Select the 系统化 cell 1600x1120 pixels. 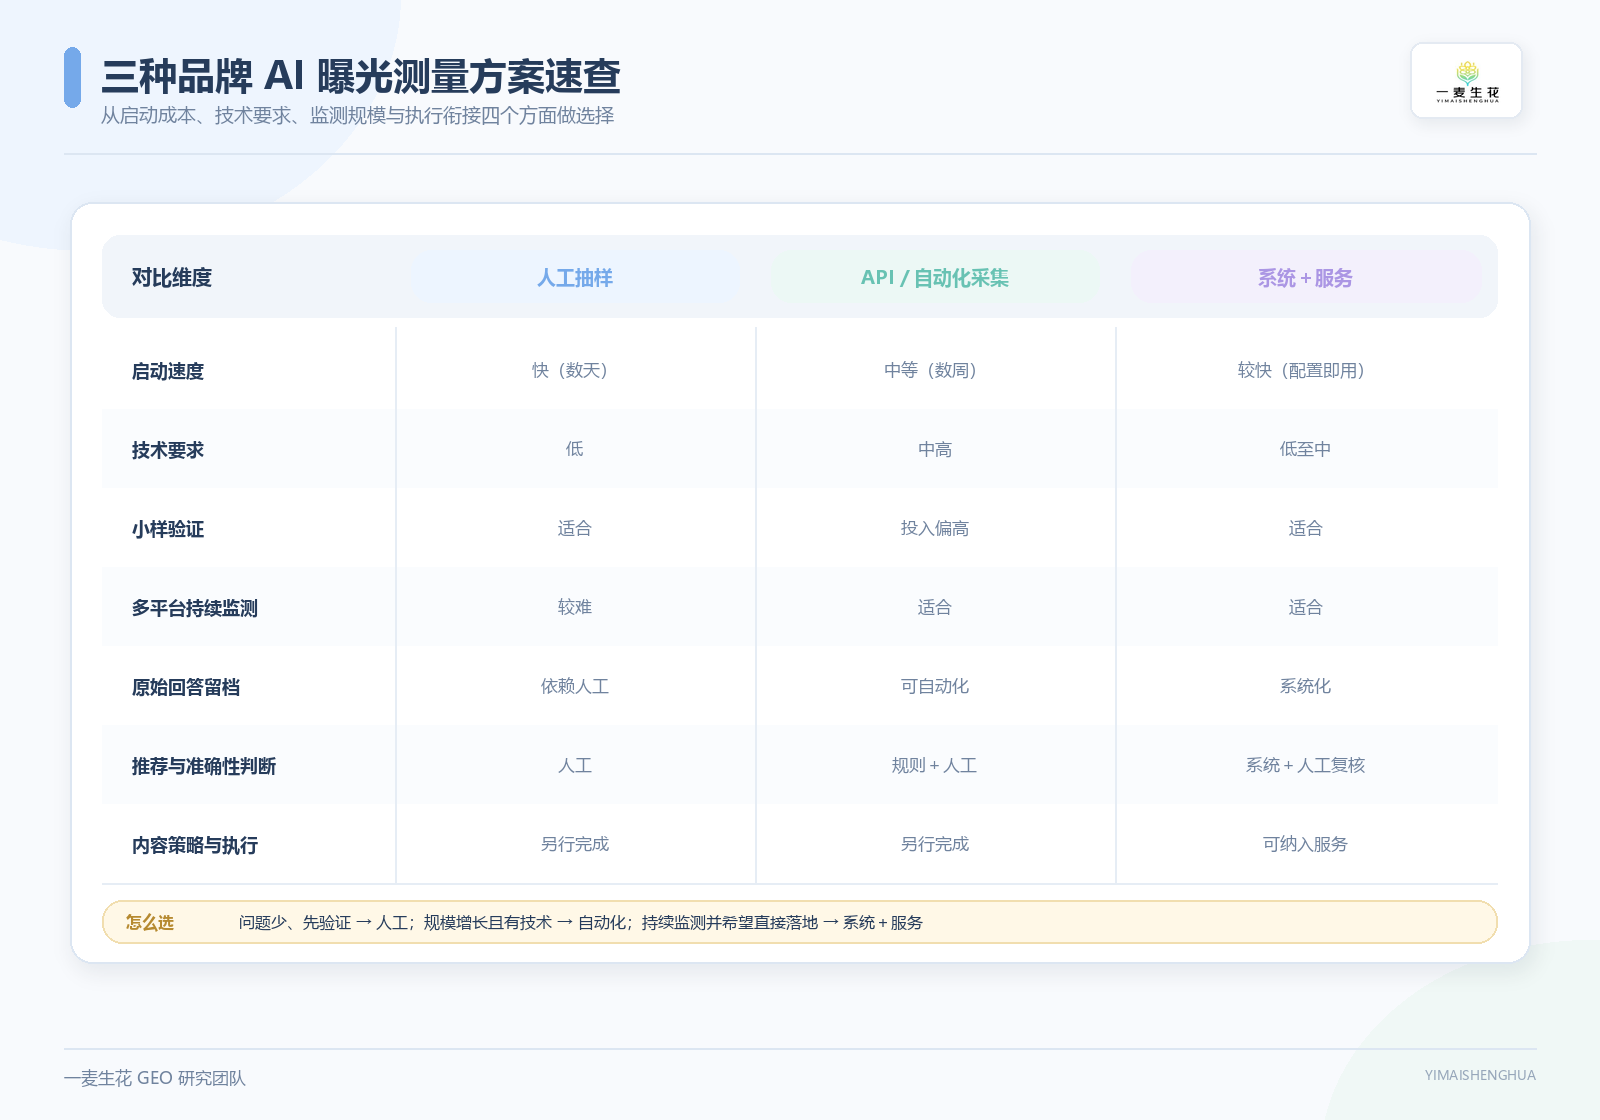[1305, 686]
